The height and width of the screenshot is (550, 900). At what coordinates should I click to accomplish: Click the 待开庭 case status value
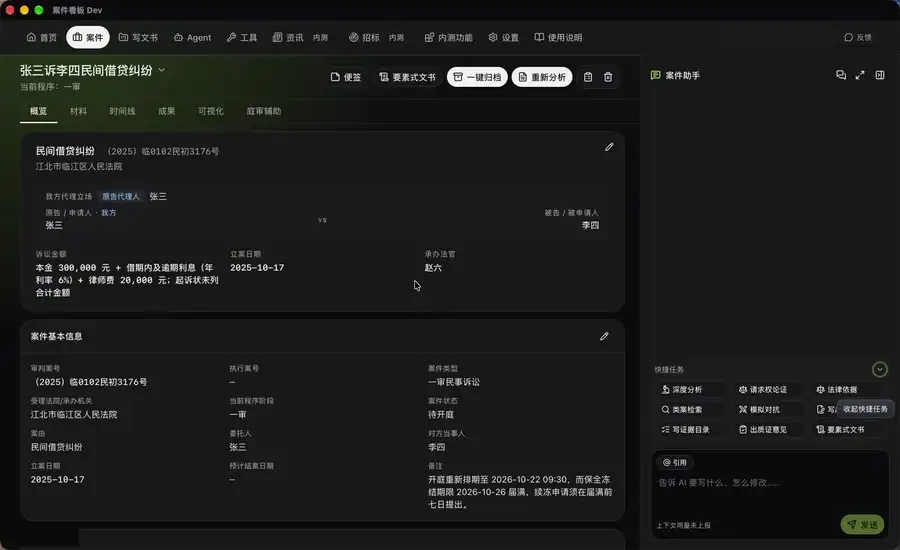(x=441, y=415)
